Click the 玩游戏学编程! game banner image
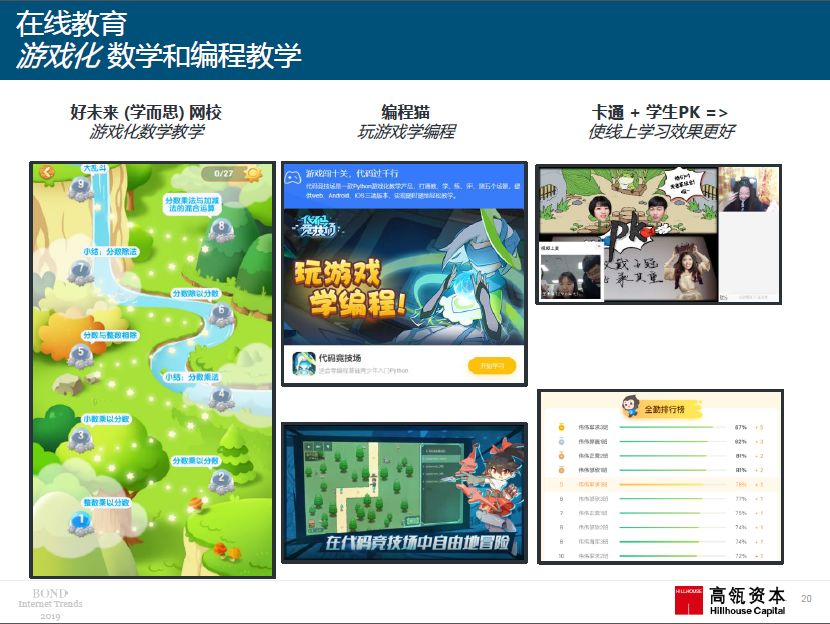Screen dimensions: 830x624 (404, 277)
